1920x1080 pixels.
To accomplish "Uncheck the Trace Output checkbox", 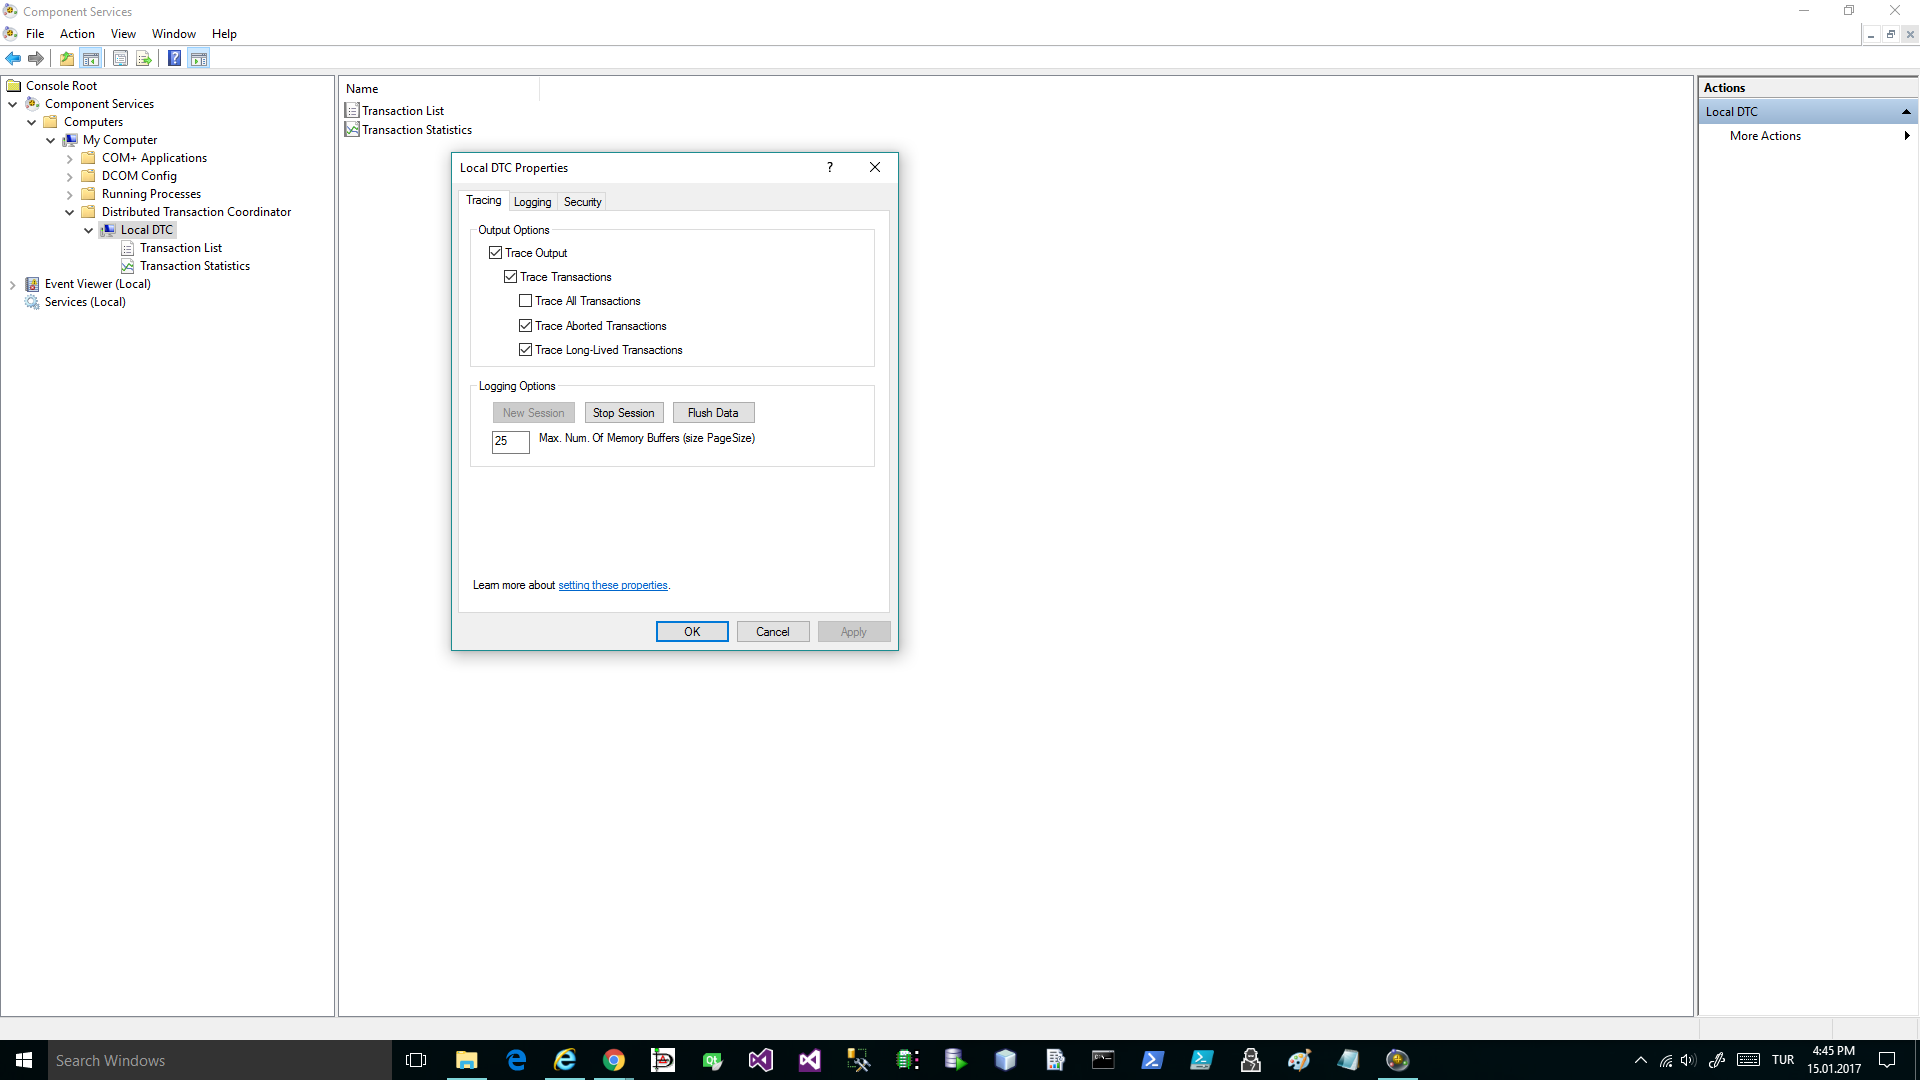I will [496, 253].
